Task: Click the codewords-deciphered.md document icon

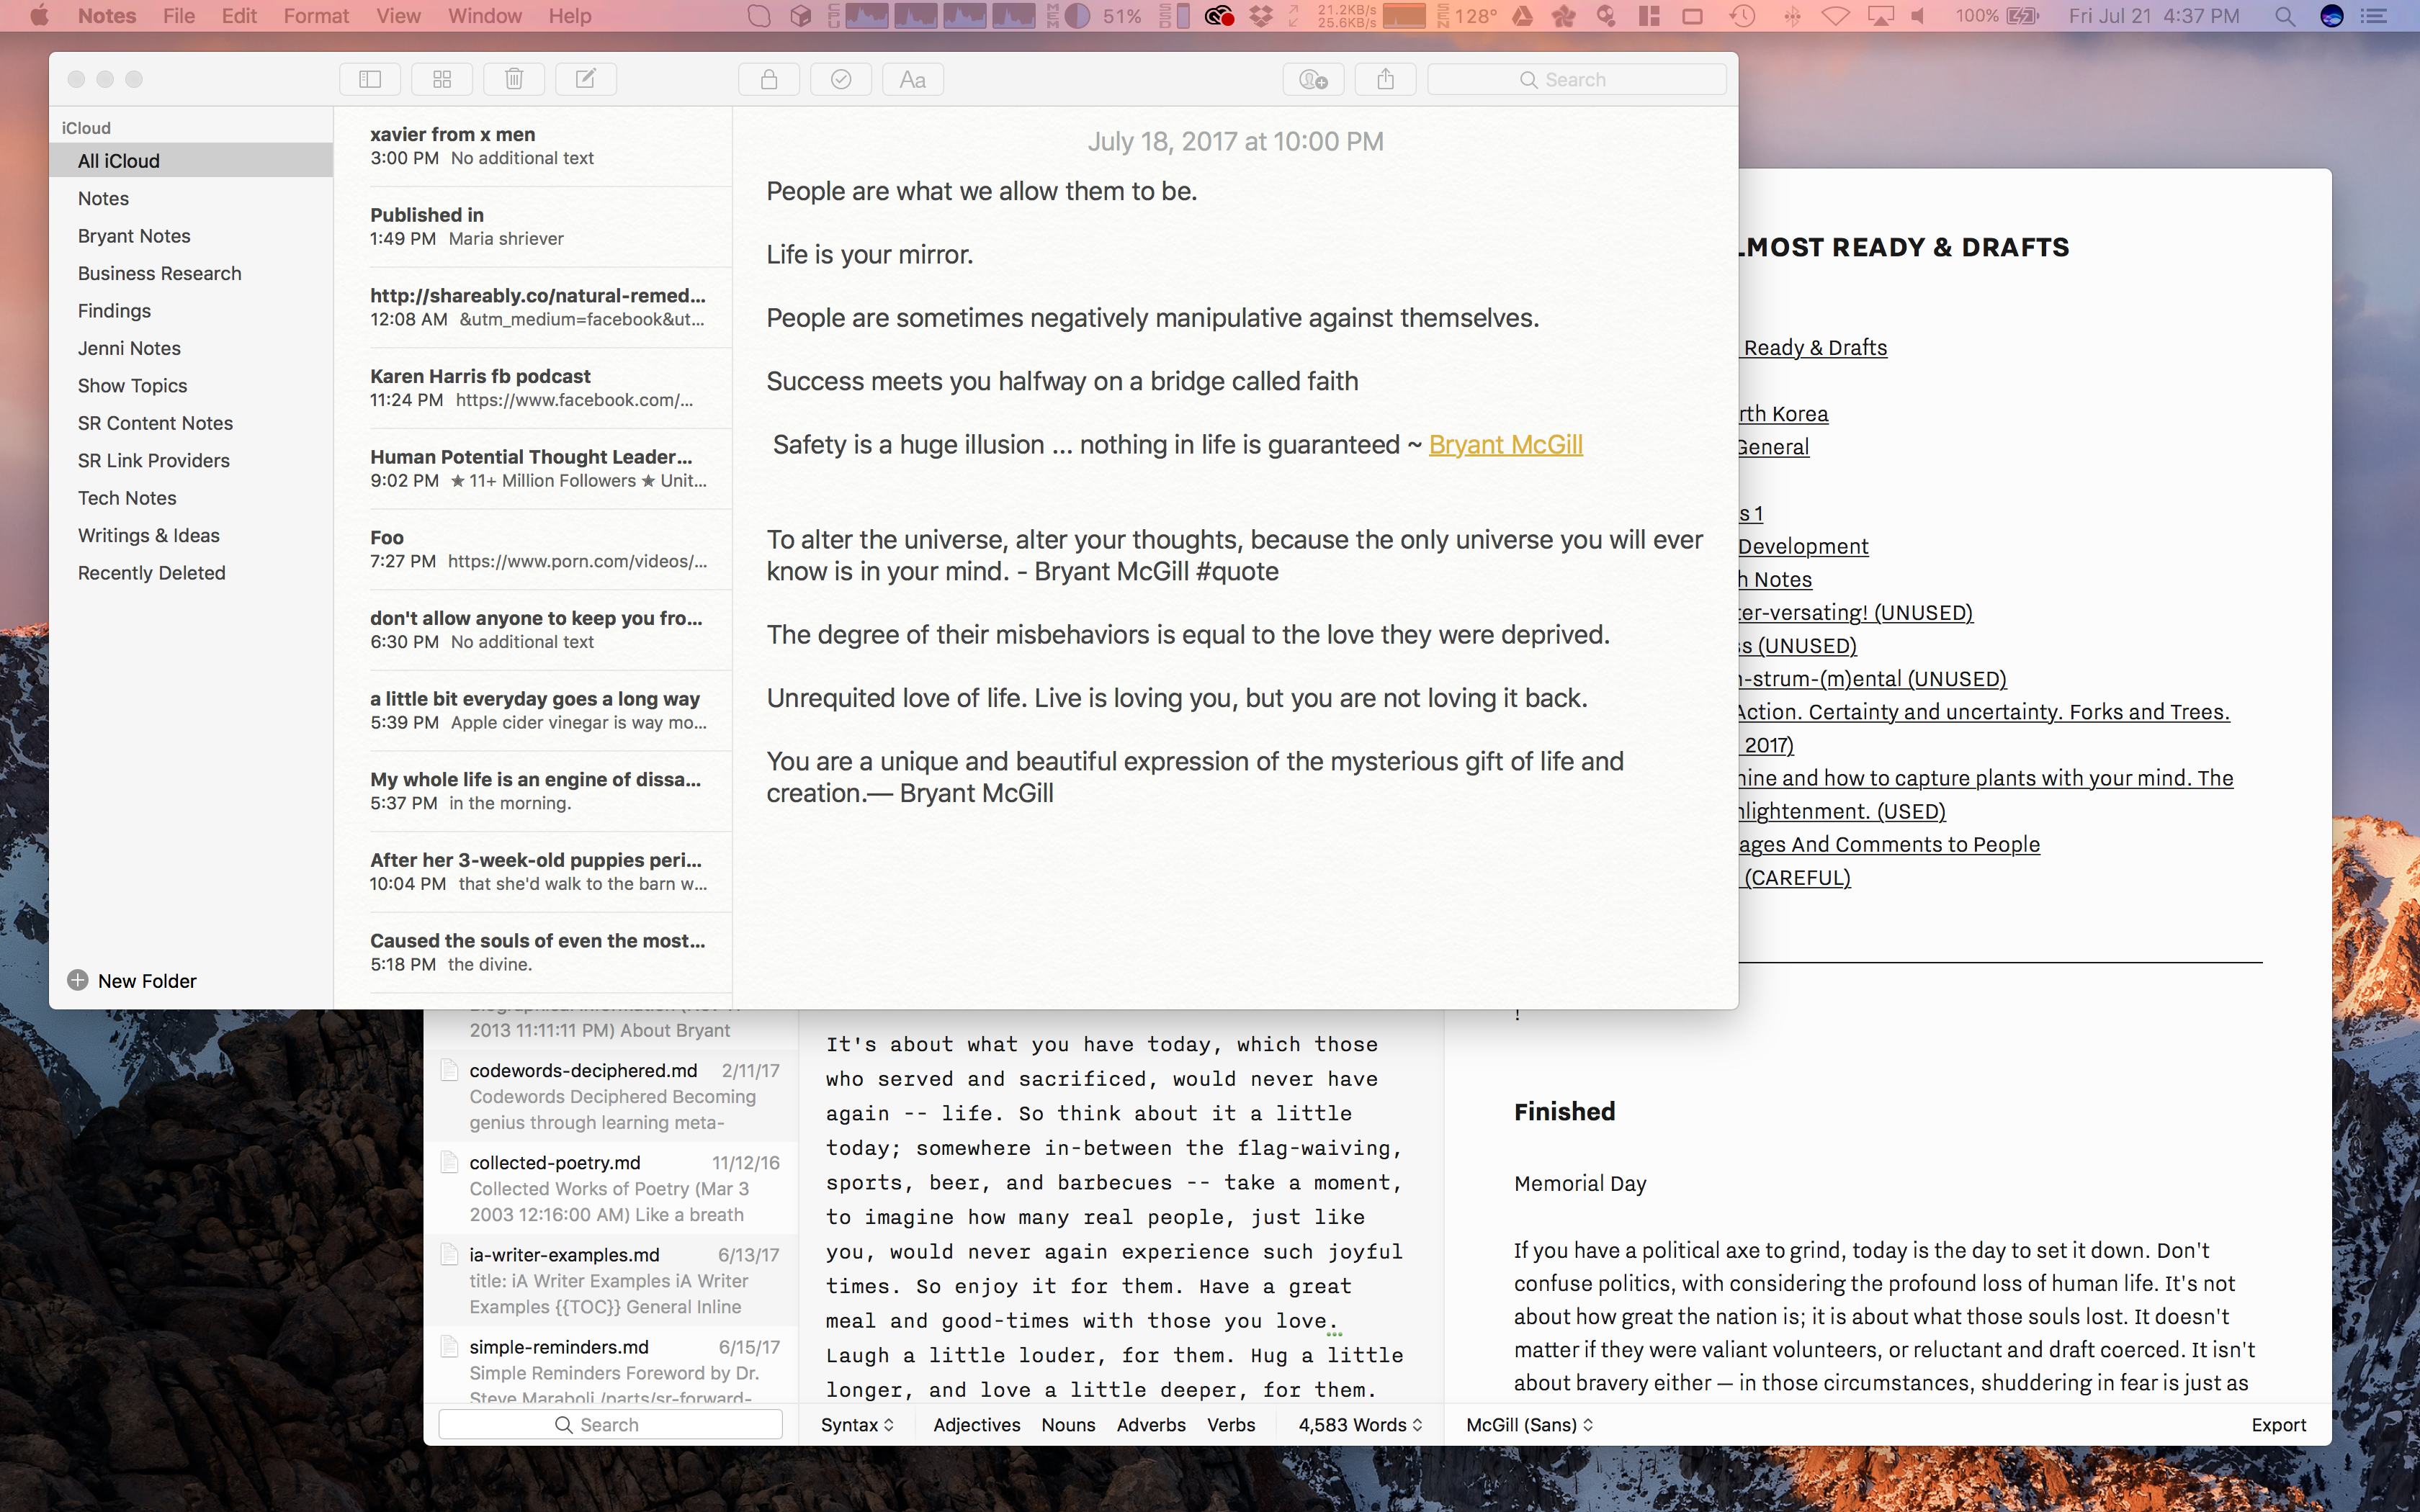Action: click(x=450, y=1071)
